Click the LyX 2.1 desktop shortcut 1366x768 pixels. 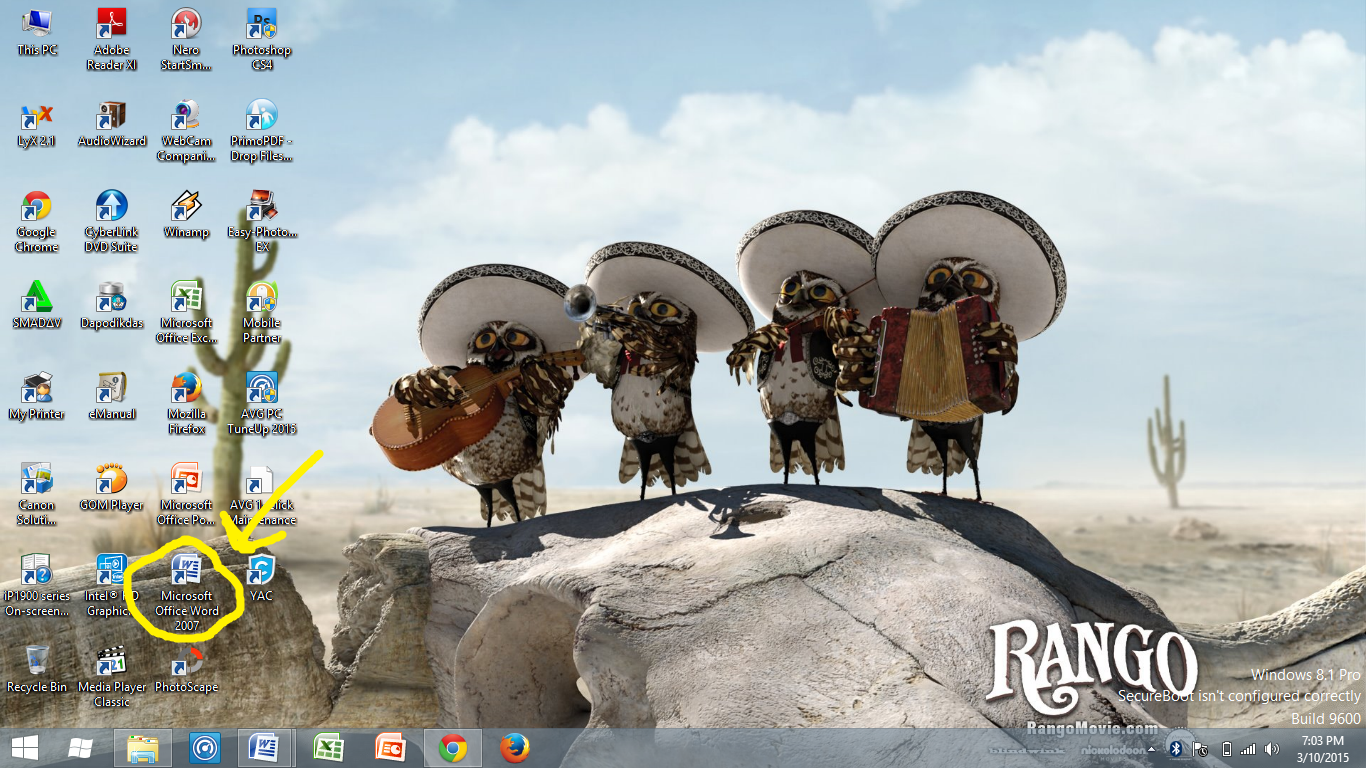[37, 124]
